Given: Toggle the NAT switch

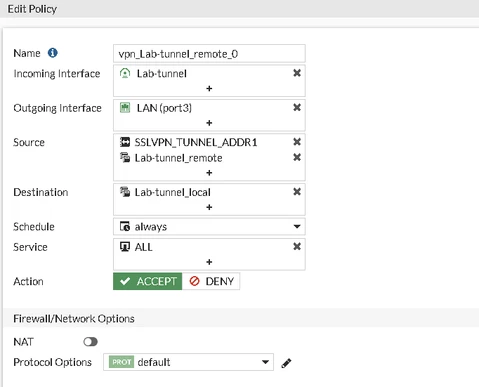Looking at the screenshot, I should (x=90, y=342).
